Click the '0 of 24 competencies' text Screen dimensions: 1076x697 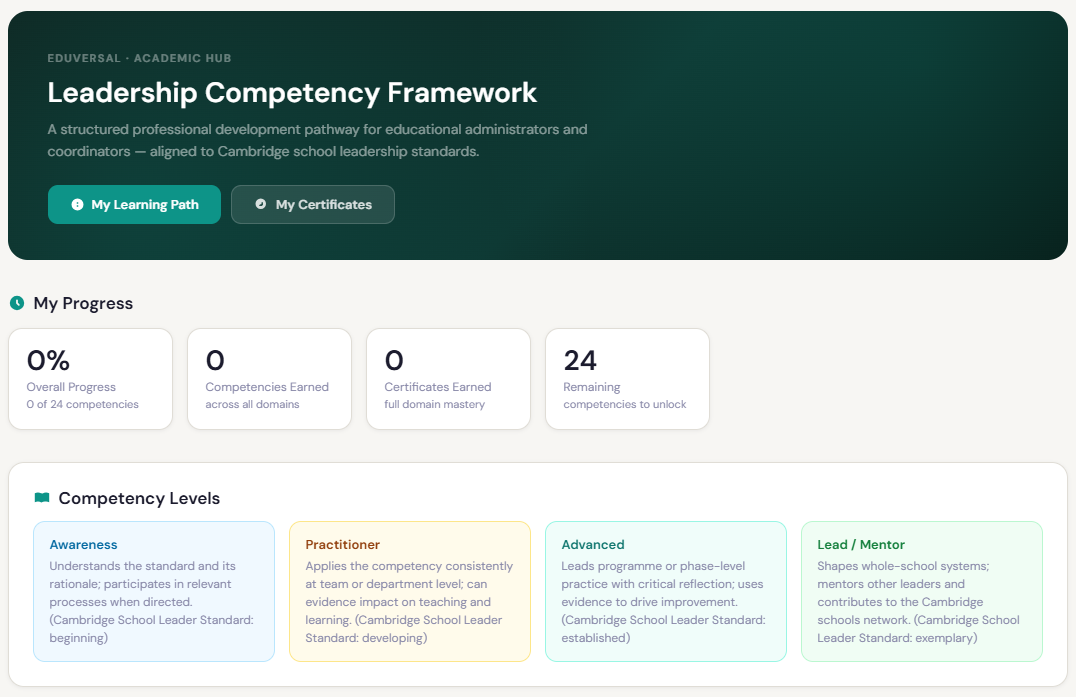point(82,404)
